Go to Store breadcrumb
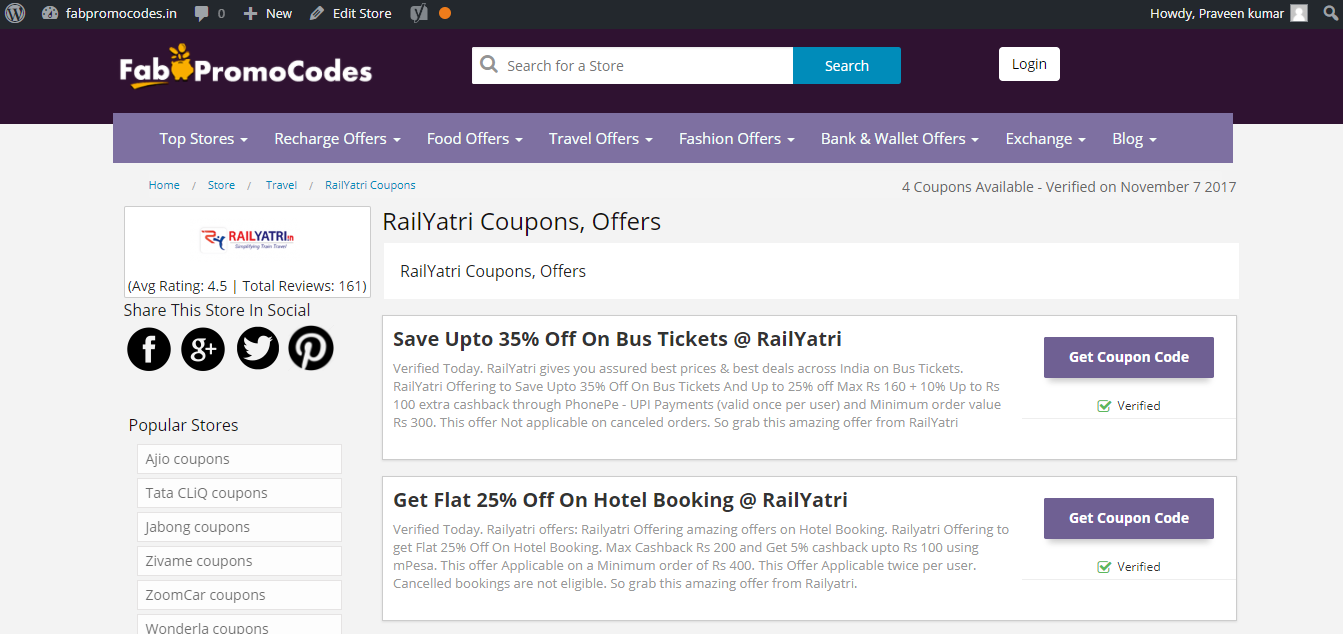 click(221, 185)
